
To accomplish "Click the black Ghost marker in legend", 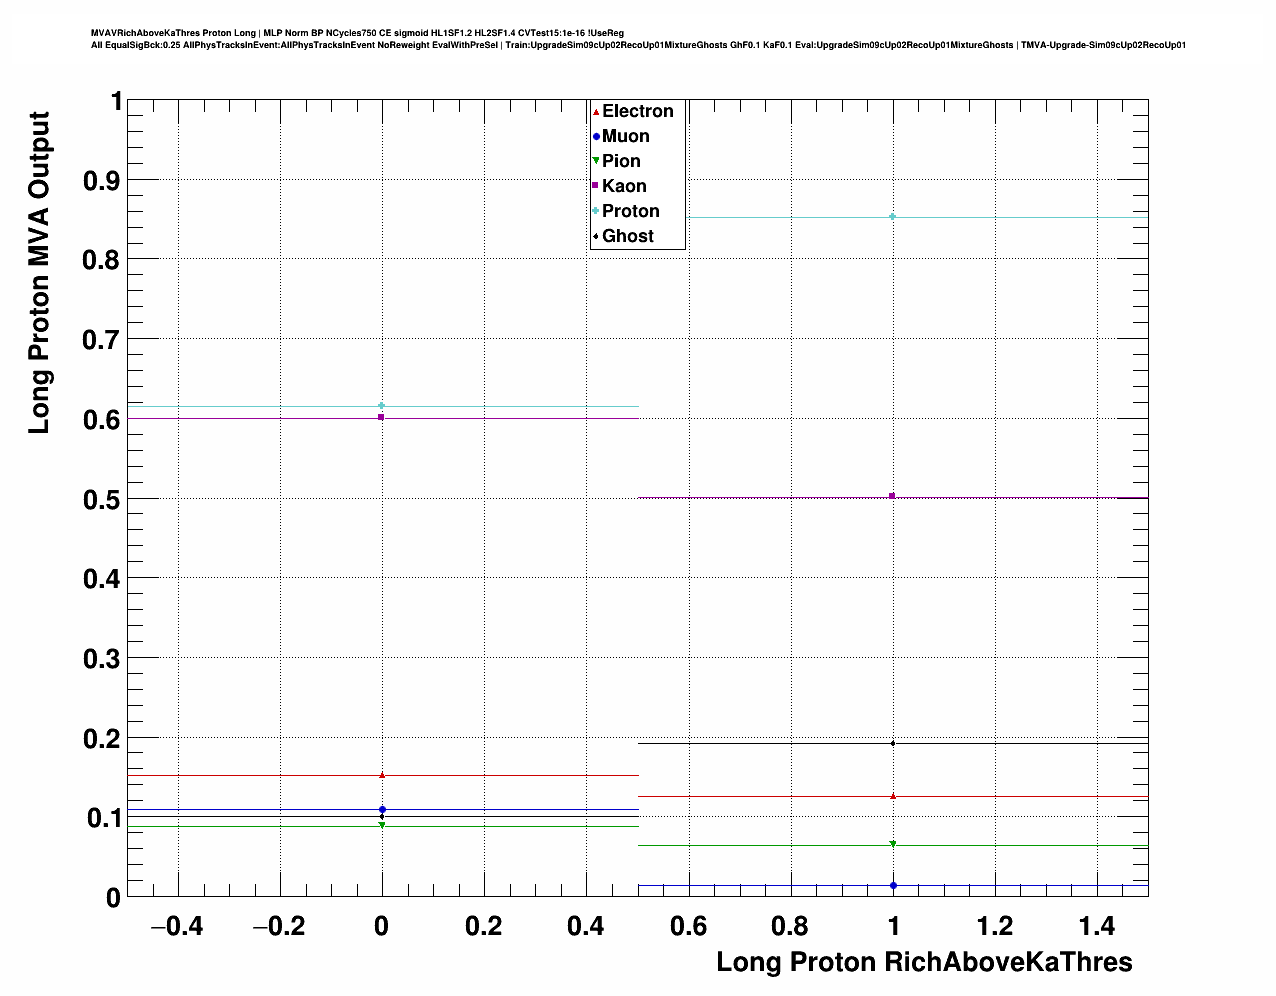I will pyautogui.click(x=596, y=236).
